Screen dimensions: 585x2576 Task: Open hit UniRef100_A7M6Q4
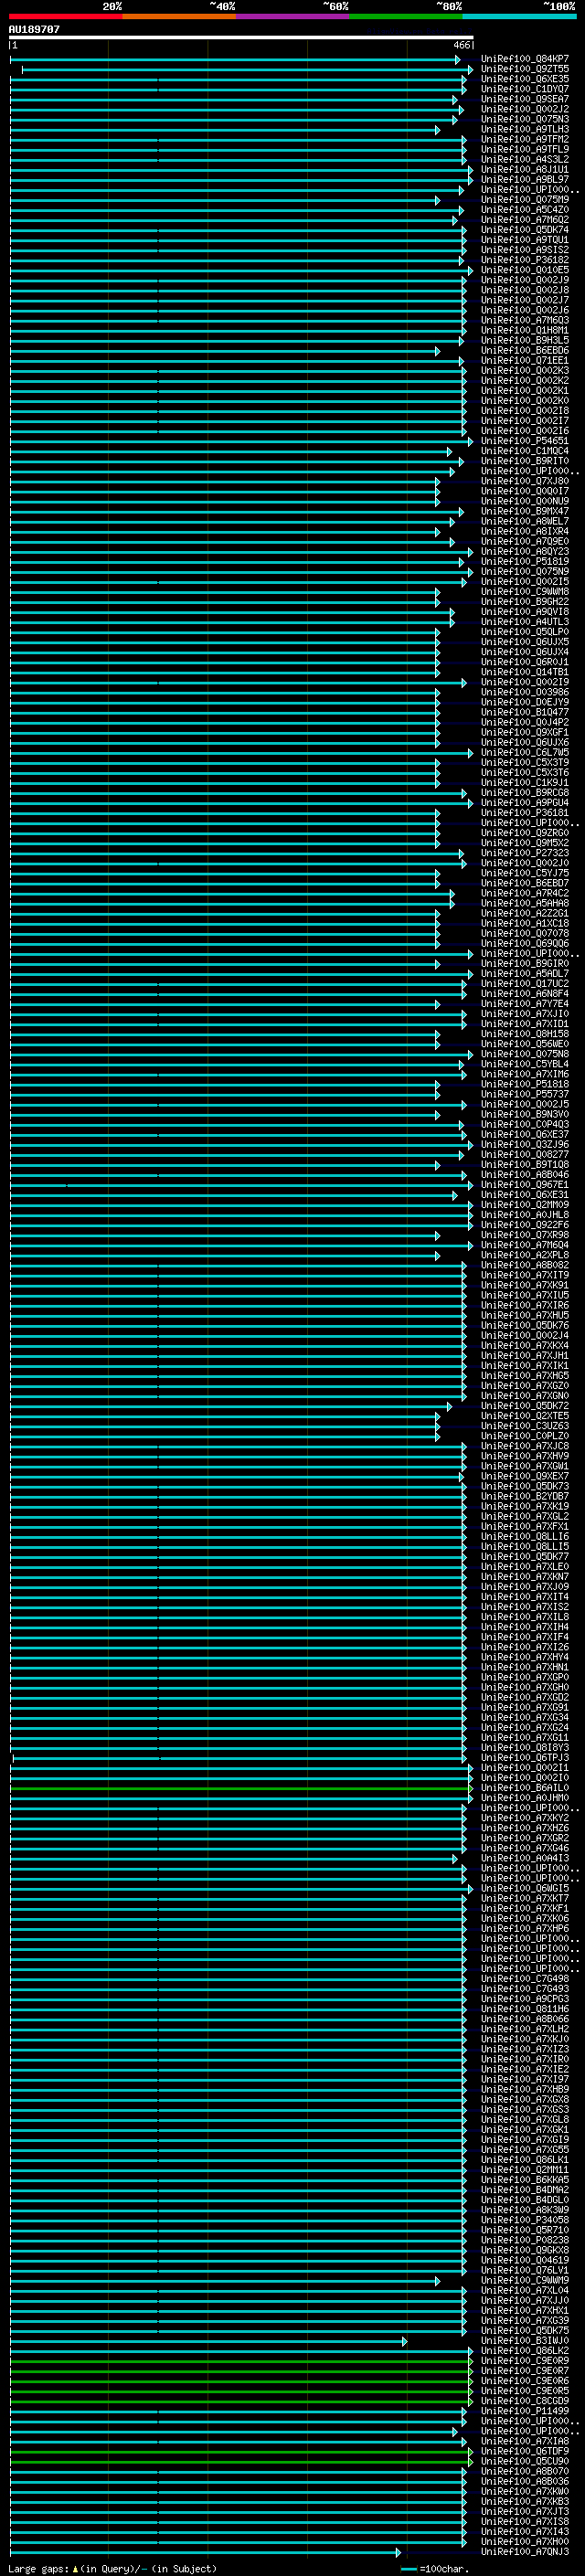click(525, 1244)
